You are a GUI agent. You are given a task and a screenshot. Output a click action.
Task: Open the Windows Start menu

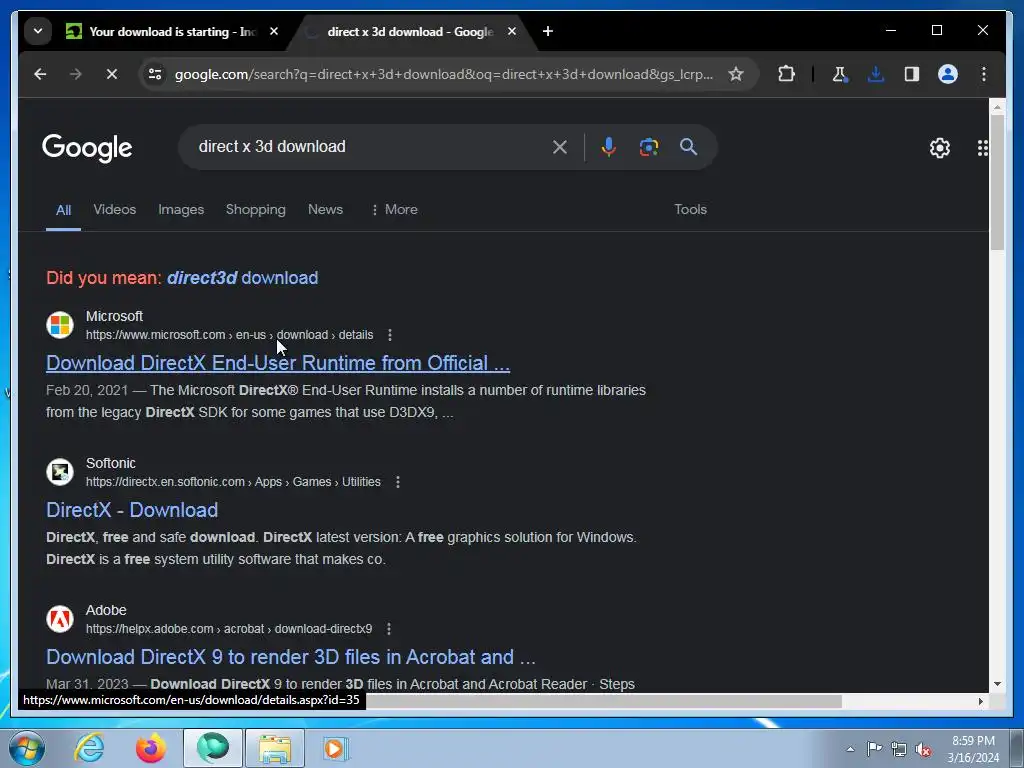pos(27,748)
